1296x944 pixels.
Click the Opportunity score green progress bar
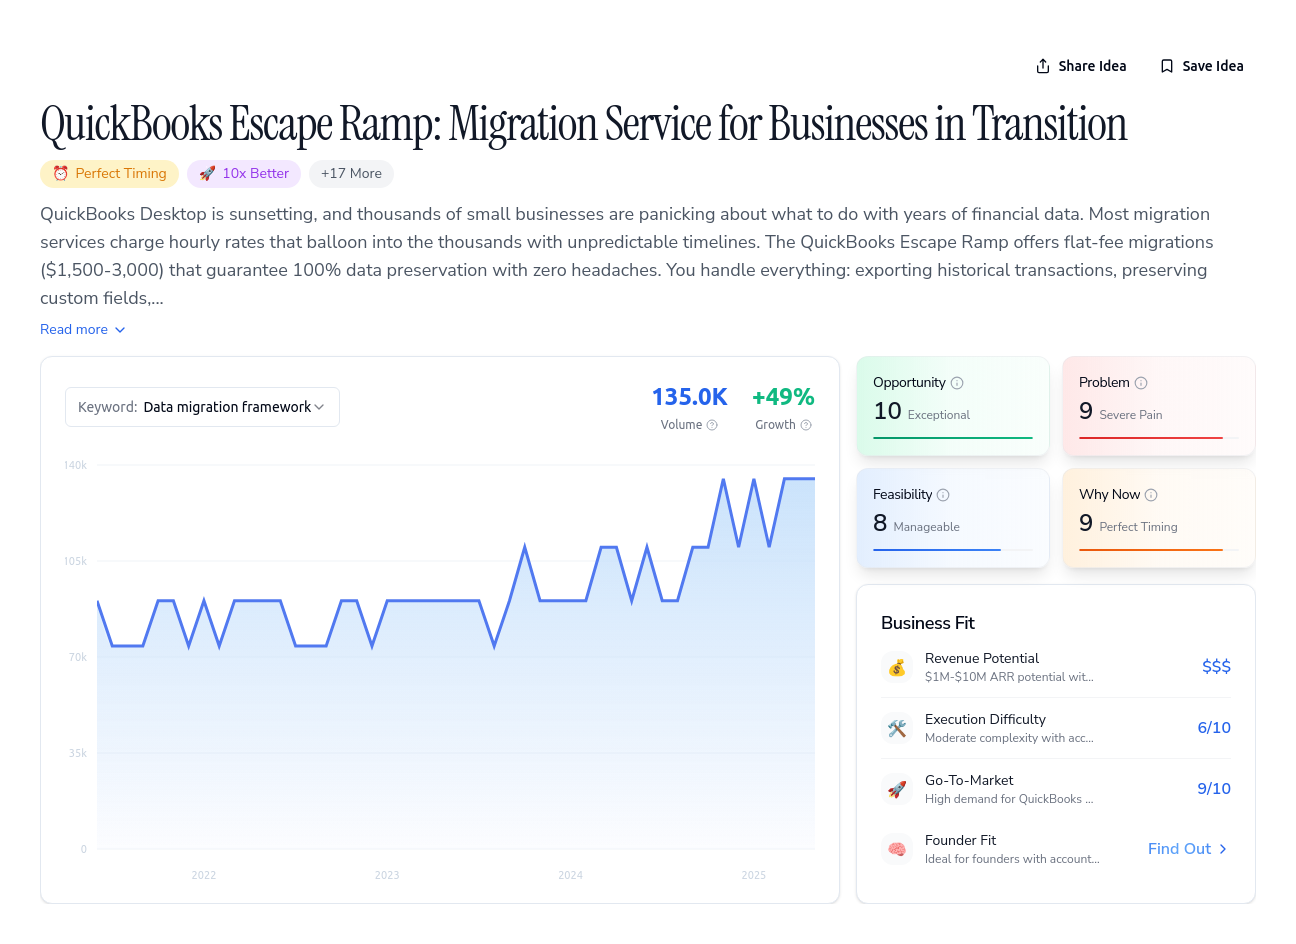tap(953, 438)
